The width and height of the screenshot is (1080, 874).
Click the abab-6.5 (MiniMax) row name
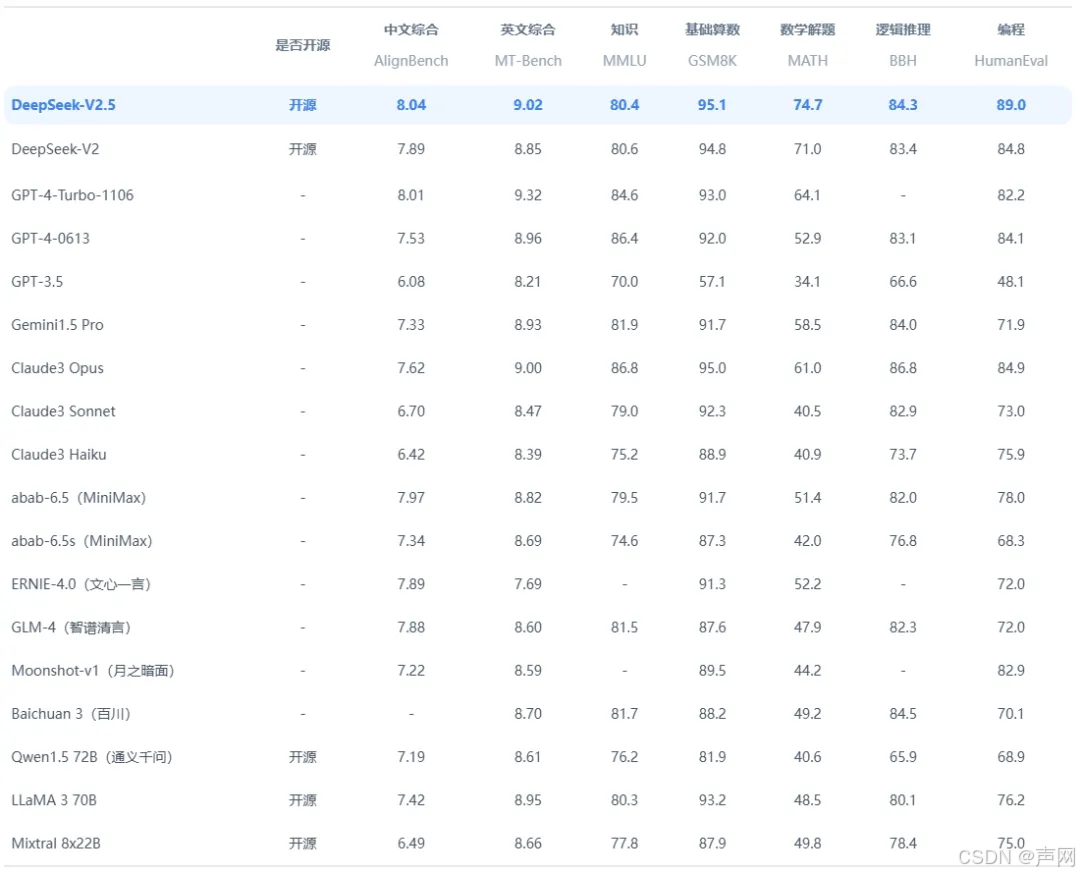(79, 498)
